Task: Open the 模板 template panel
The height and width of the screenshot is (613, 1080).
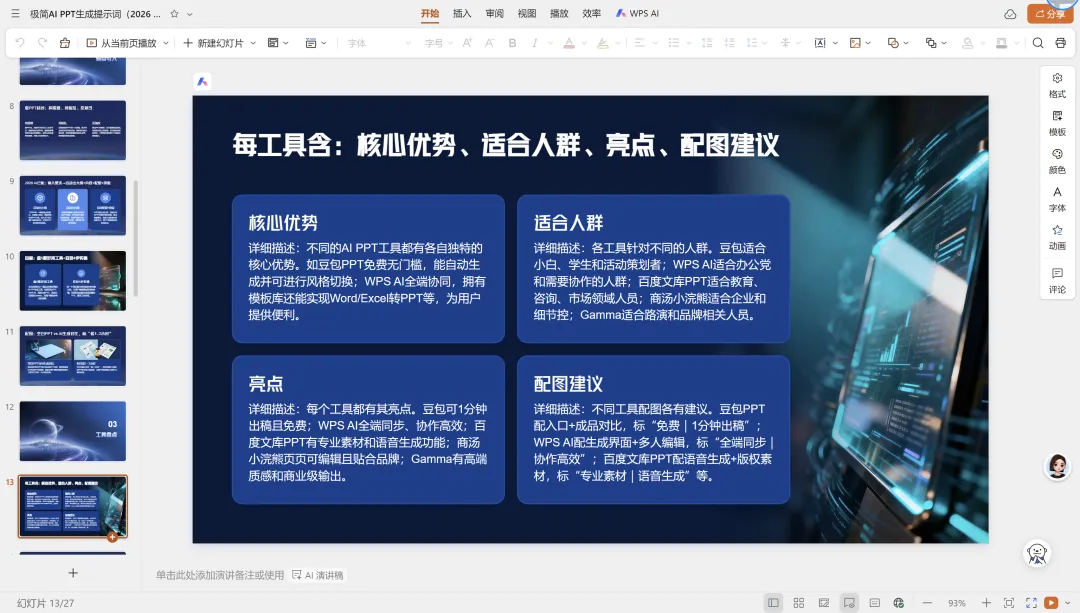Action: [1057, 123]
